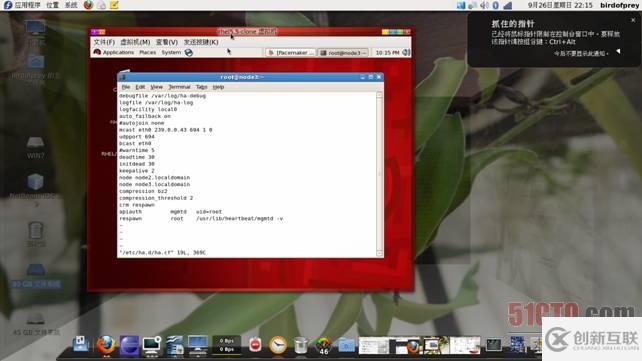
Task: Open the orange clock dock icon
Action: point(278,345)
